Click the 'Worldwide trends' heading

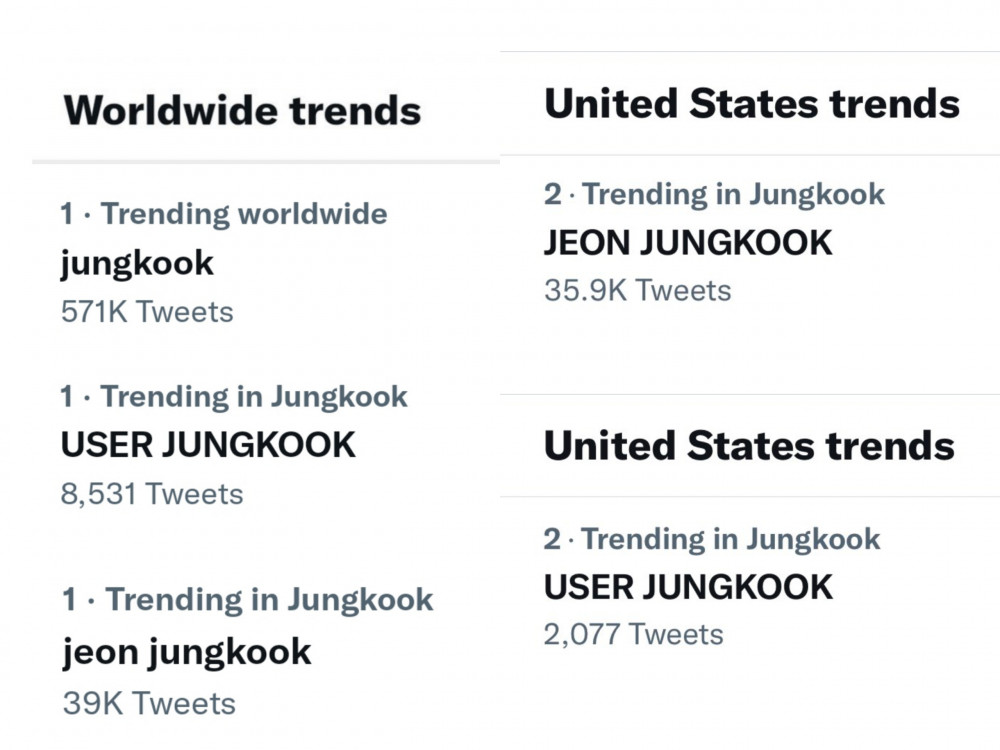pos(242,110)
